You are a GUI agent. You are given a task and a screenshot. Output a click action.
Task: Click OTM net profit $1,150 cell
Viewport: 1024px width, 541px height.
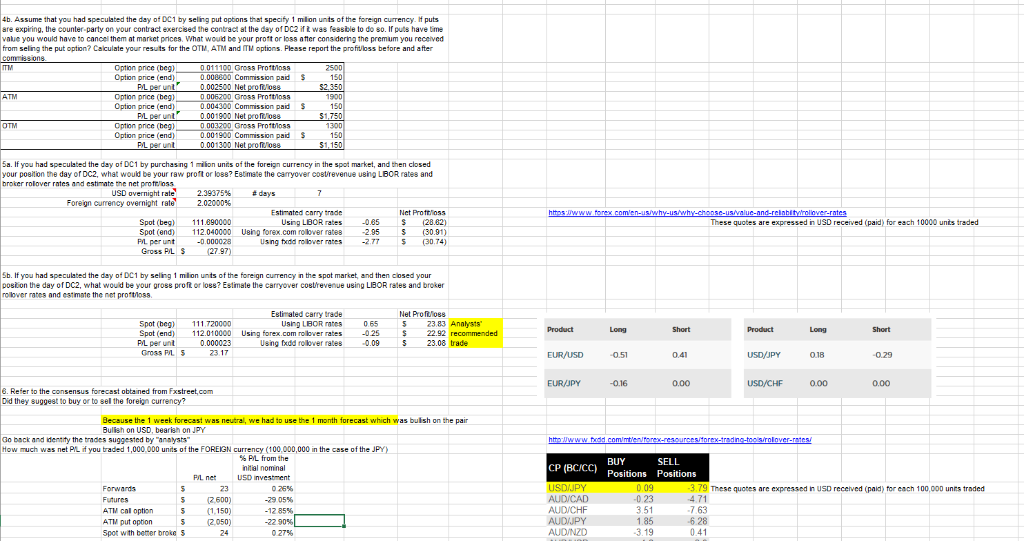coord(319,145)
